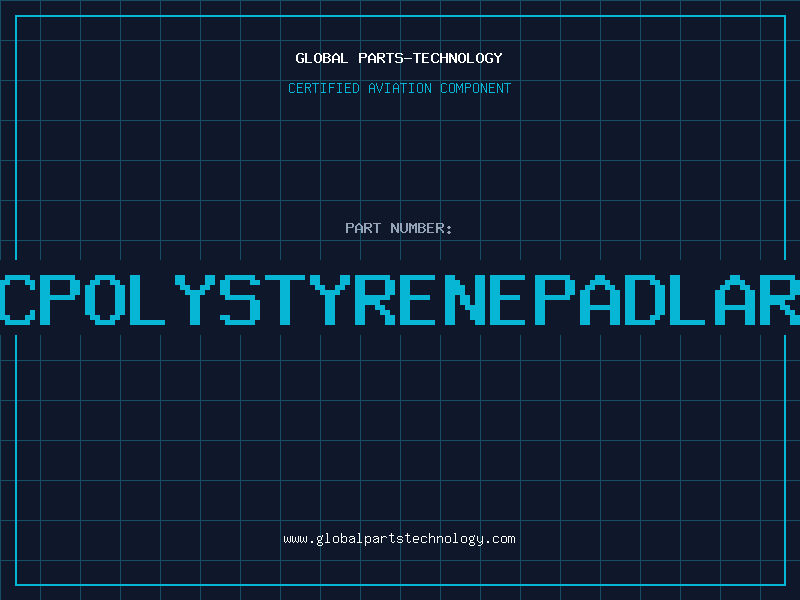Click the large POLYSTYRENEPADLAR part number text
The image size is (800, 600).
[x=400, y=300]
